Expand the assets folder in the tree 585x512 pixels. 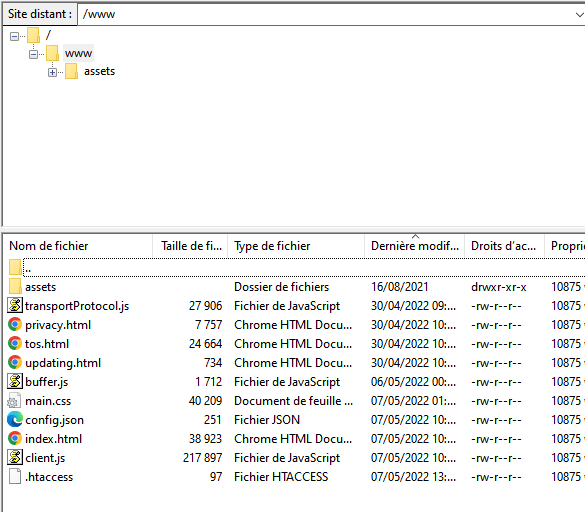click(52, 72)
